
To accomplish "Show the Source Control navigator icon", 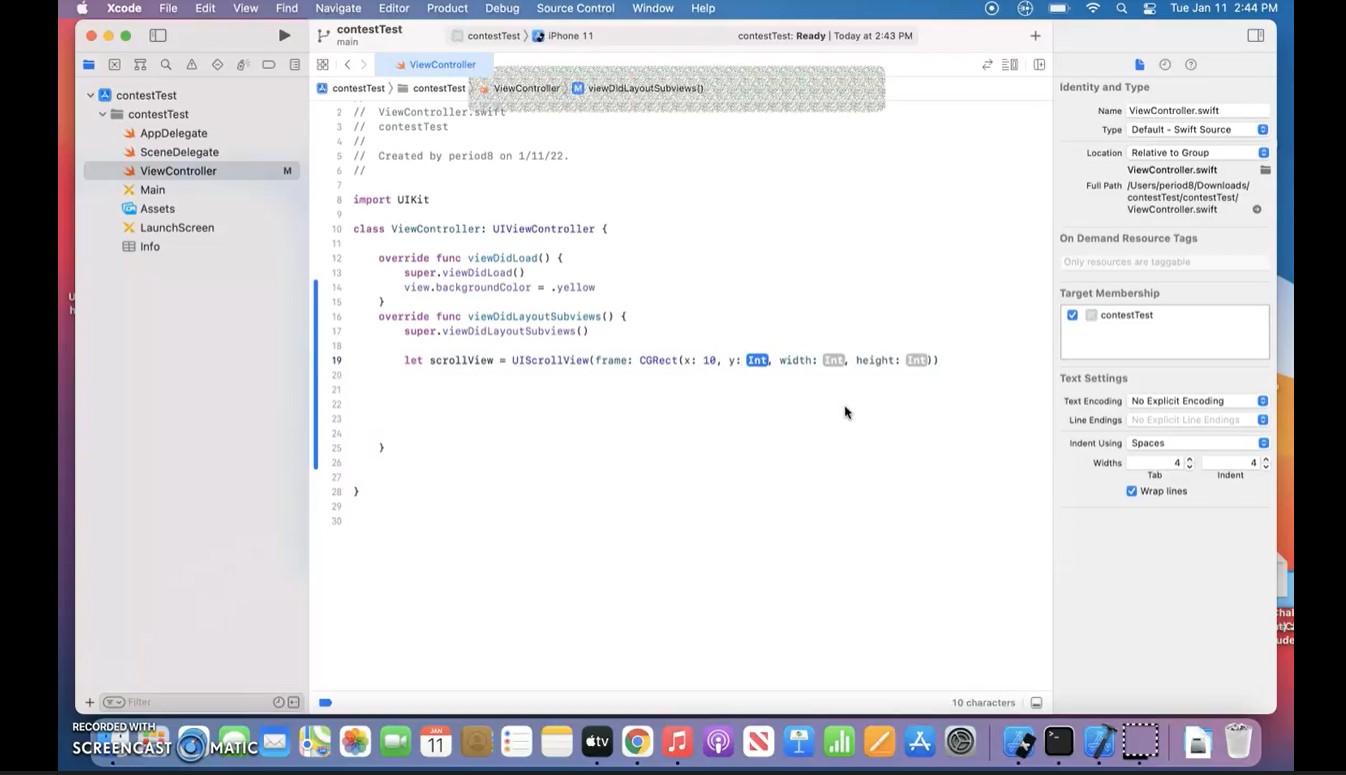I will pos(114,65).
